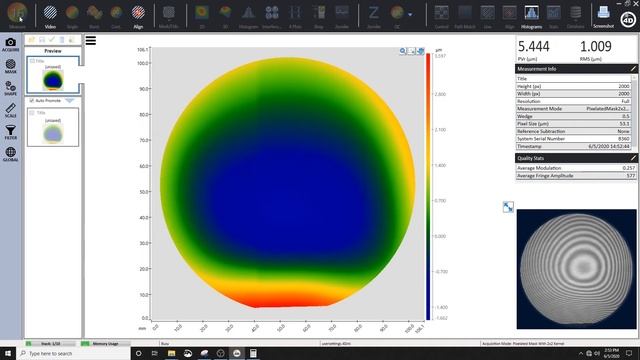Open the Database icon in the toolbar
This screenshot has width=640, height=360.
point(576,16)
